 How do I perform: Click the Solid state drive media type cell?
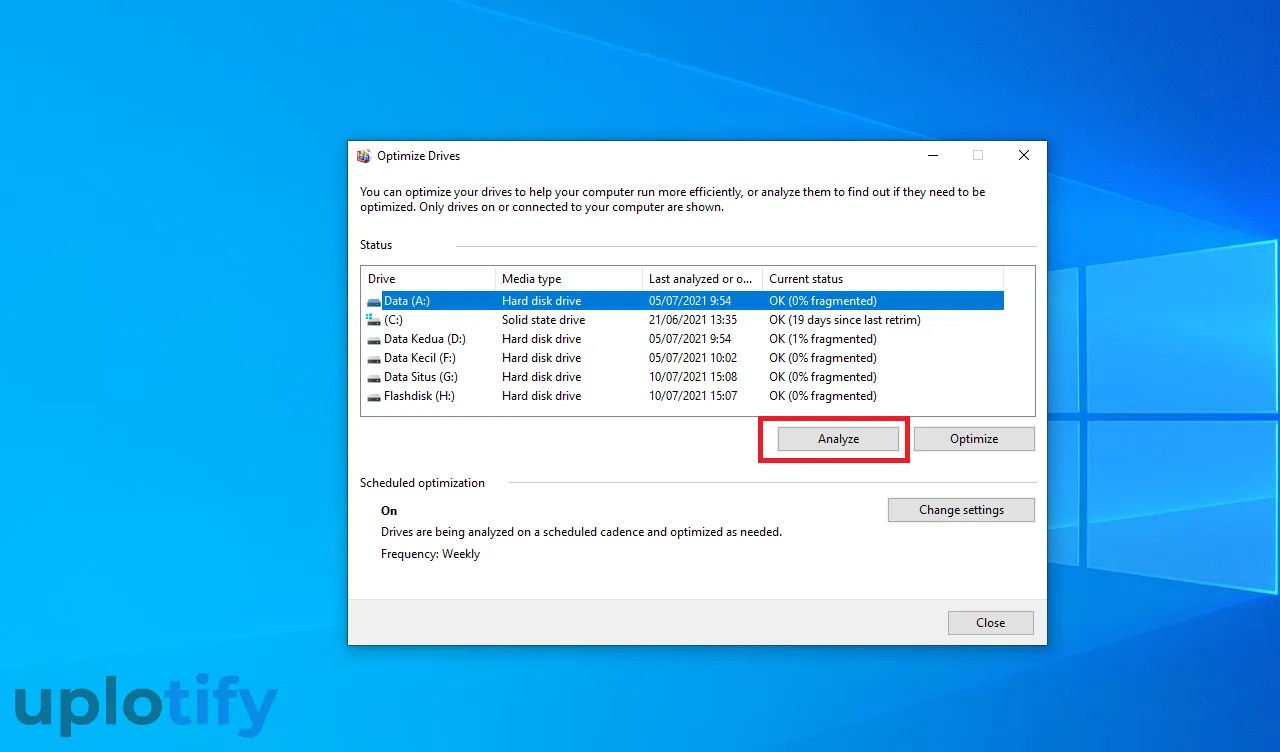coord(543,320)
